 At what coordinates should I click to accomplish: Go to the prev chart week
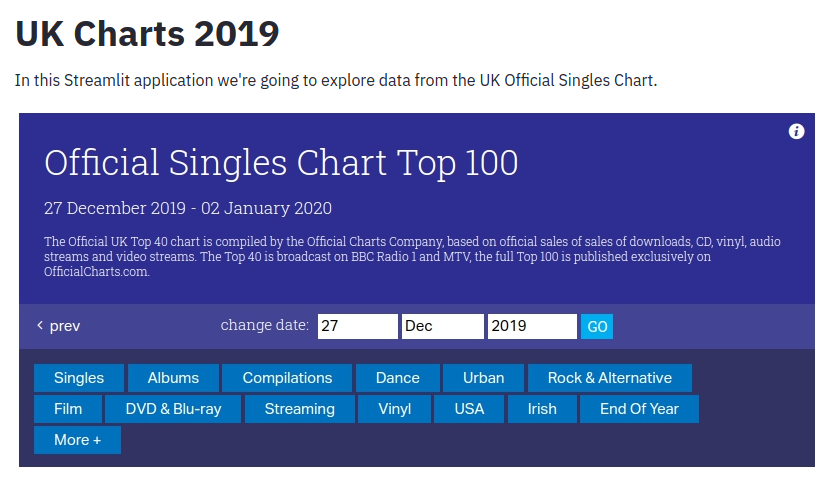click(x=58, y=326)
